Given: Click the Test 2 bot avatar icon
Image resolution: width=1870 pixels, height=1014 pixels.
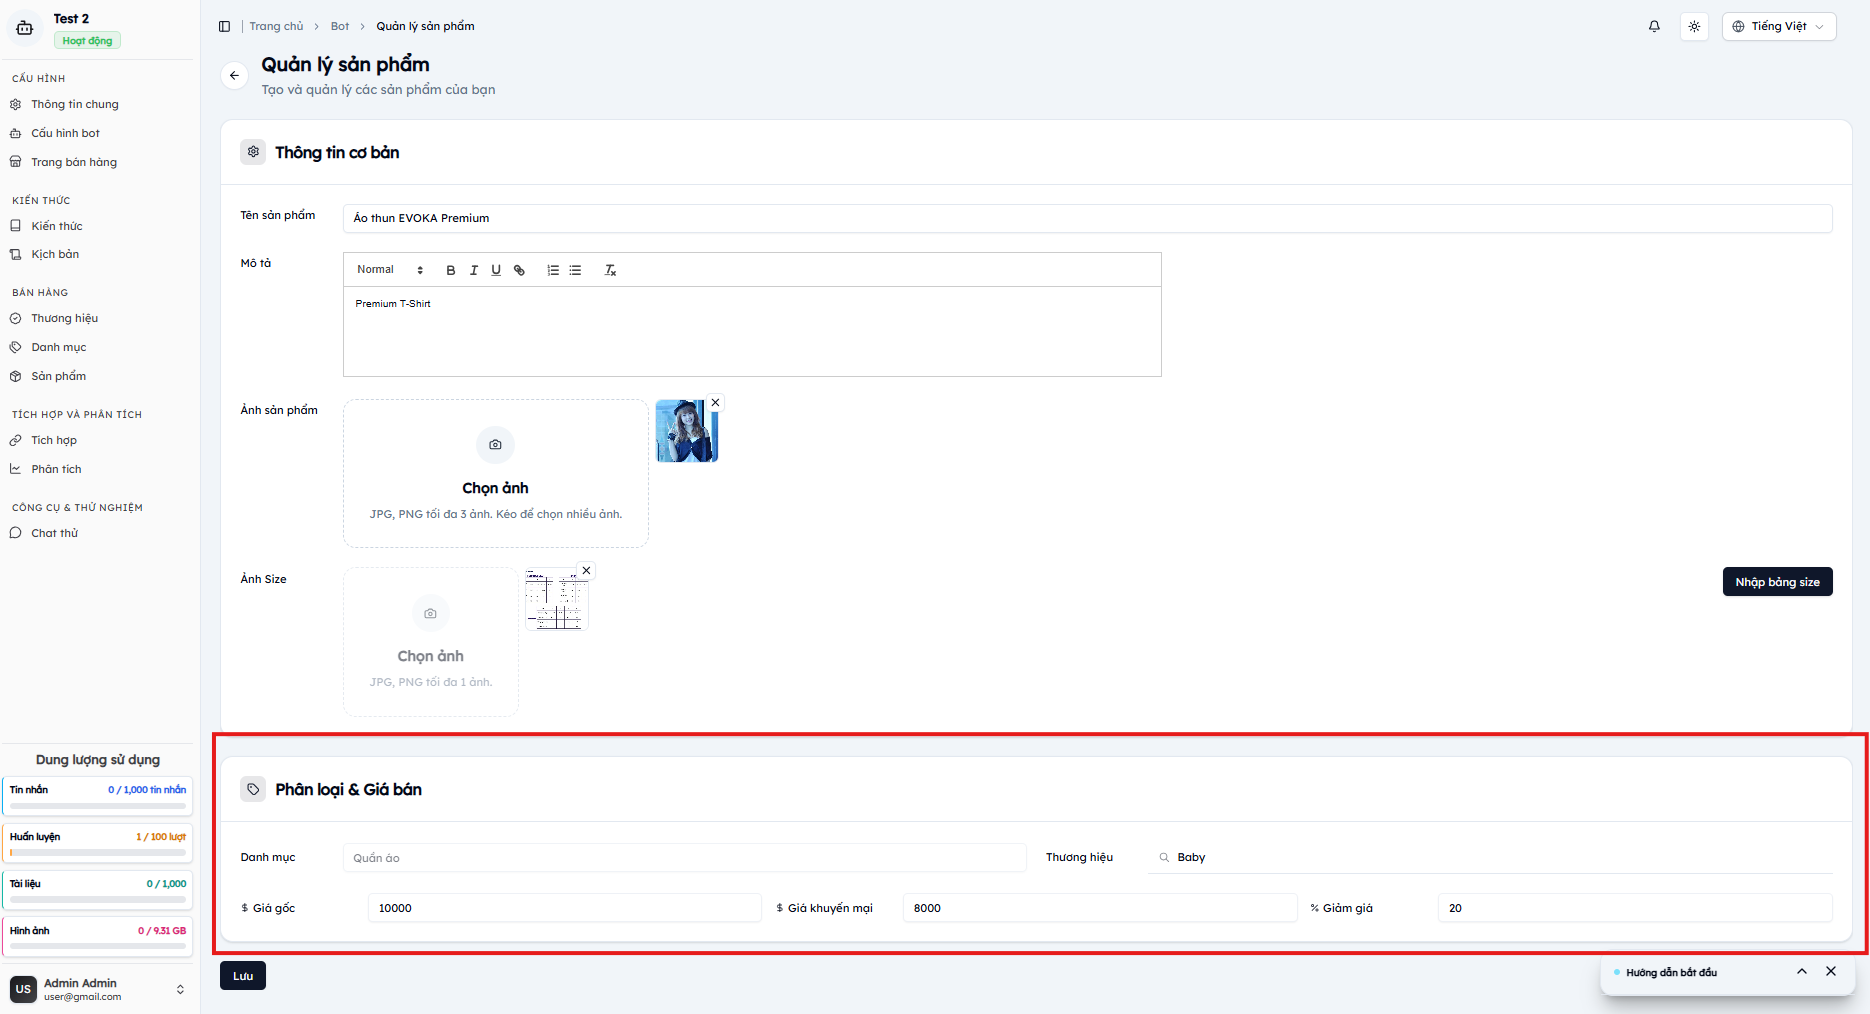Looking at the screenshot, I should (x=25, y=28).
